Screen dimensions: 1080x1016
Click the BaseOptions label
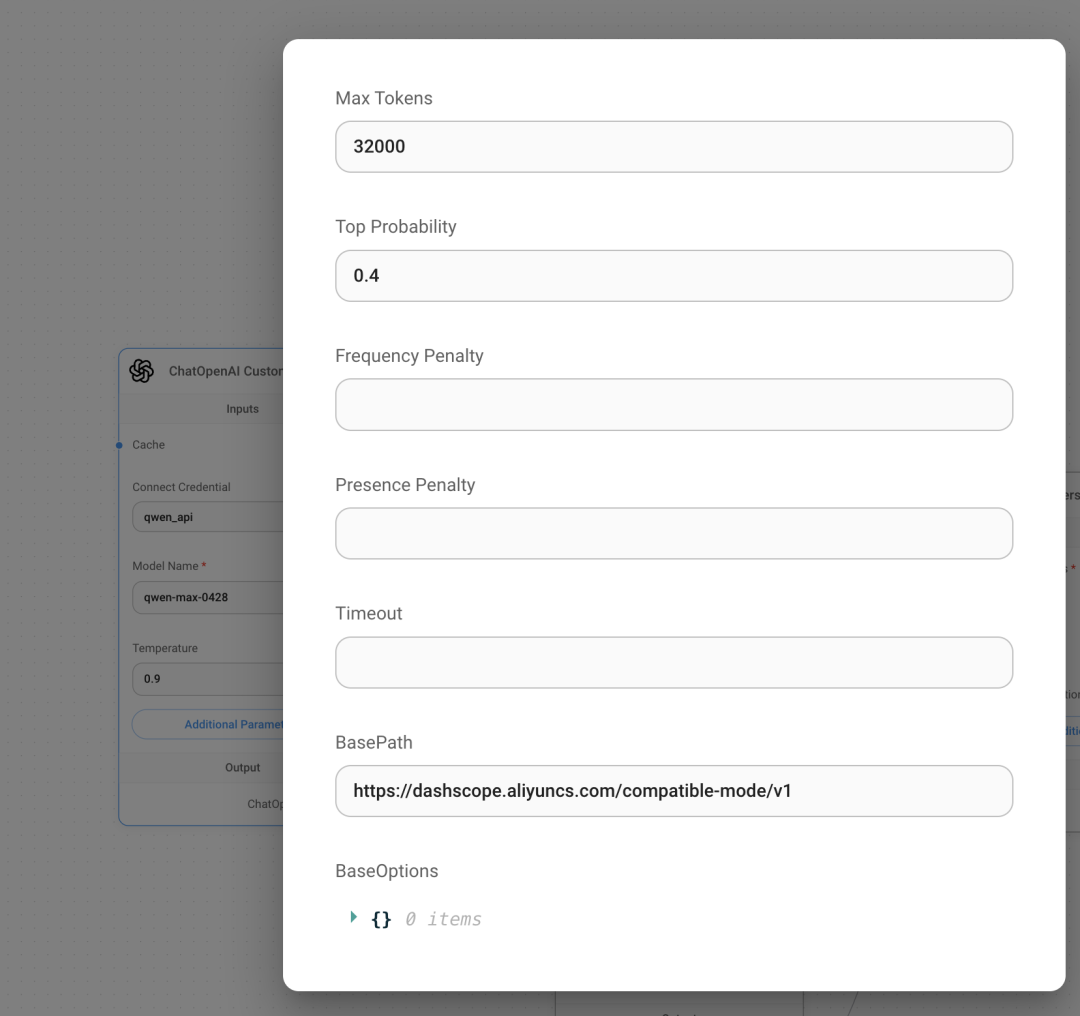tap(386, 871)
